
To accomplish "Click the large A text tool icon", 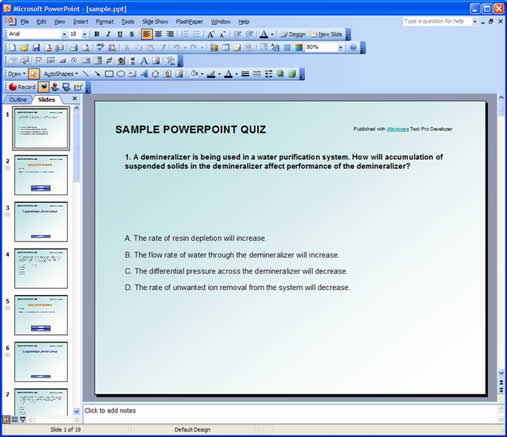I will click(144, 61).
